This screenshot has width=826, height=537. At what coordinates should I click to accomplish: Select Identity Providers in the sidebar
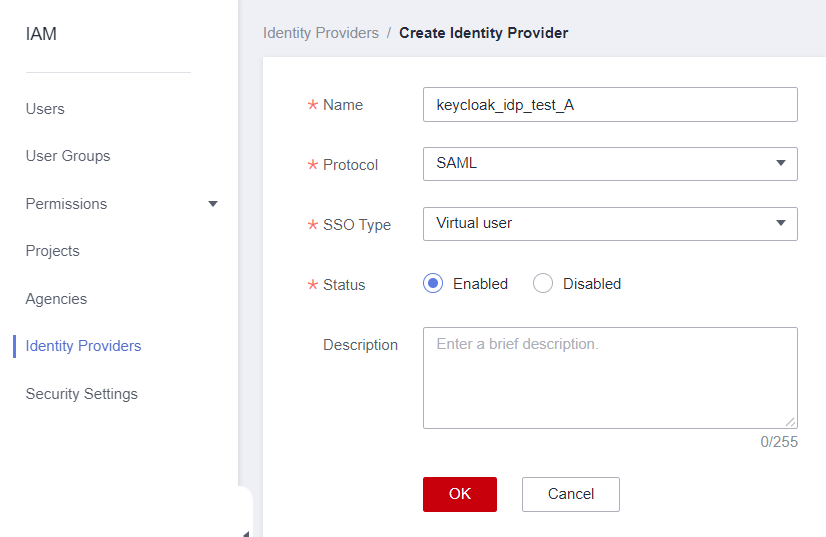(x=83, y=346)
